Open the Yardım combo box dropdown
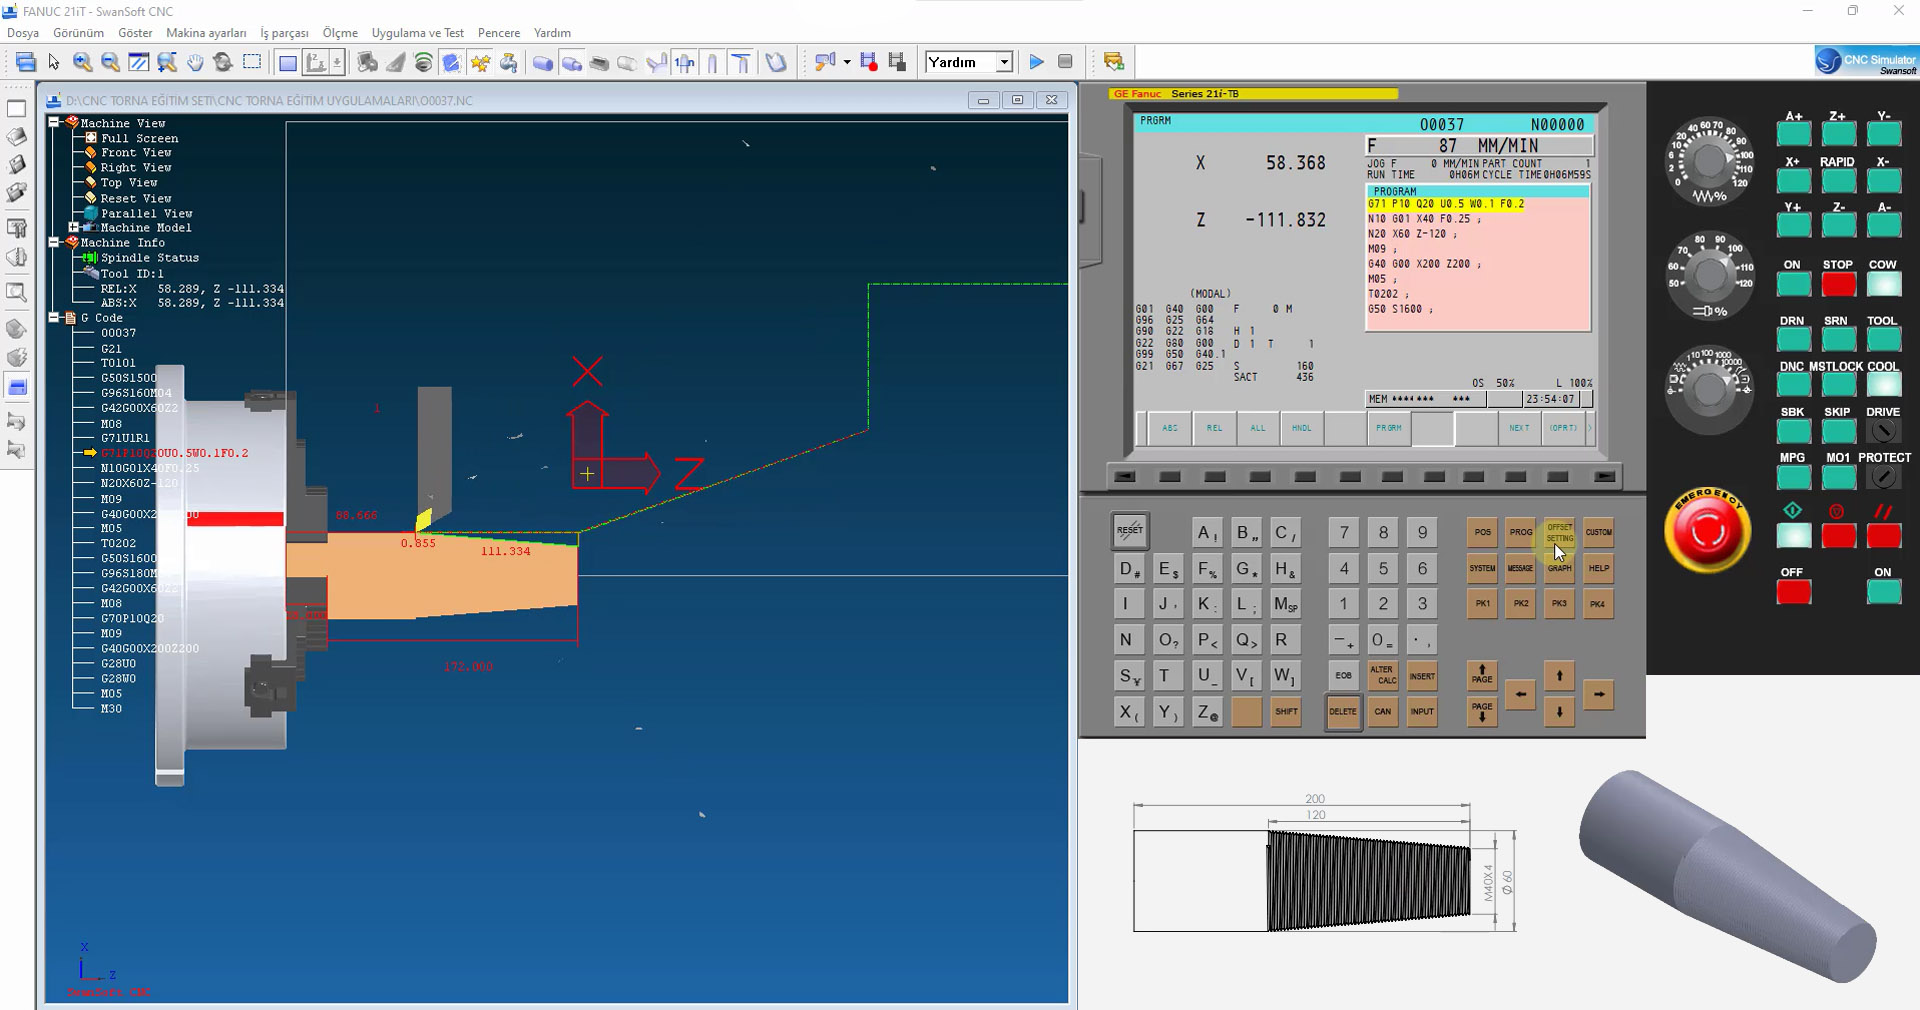The height and width of the screenshot is (1010, 1920). point(1004,62)
